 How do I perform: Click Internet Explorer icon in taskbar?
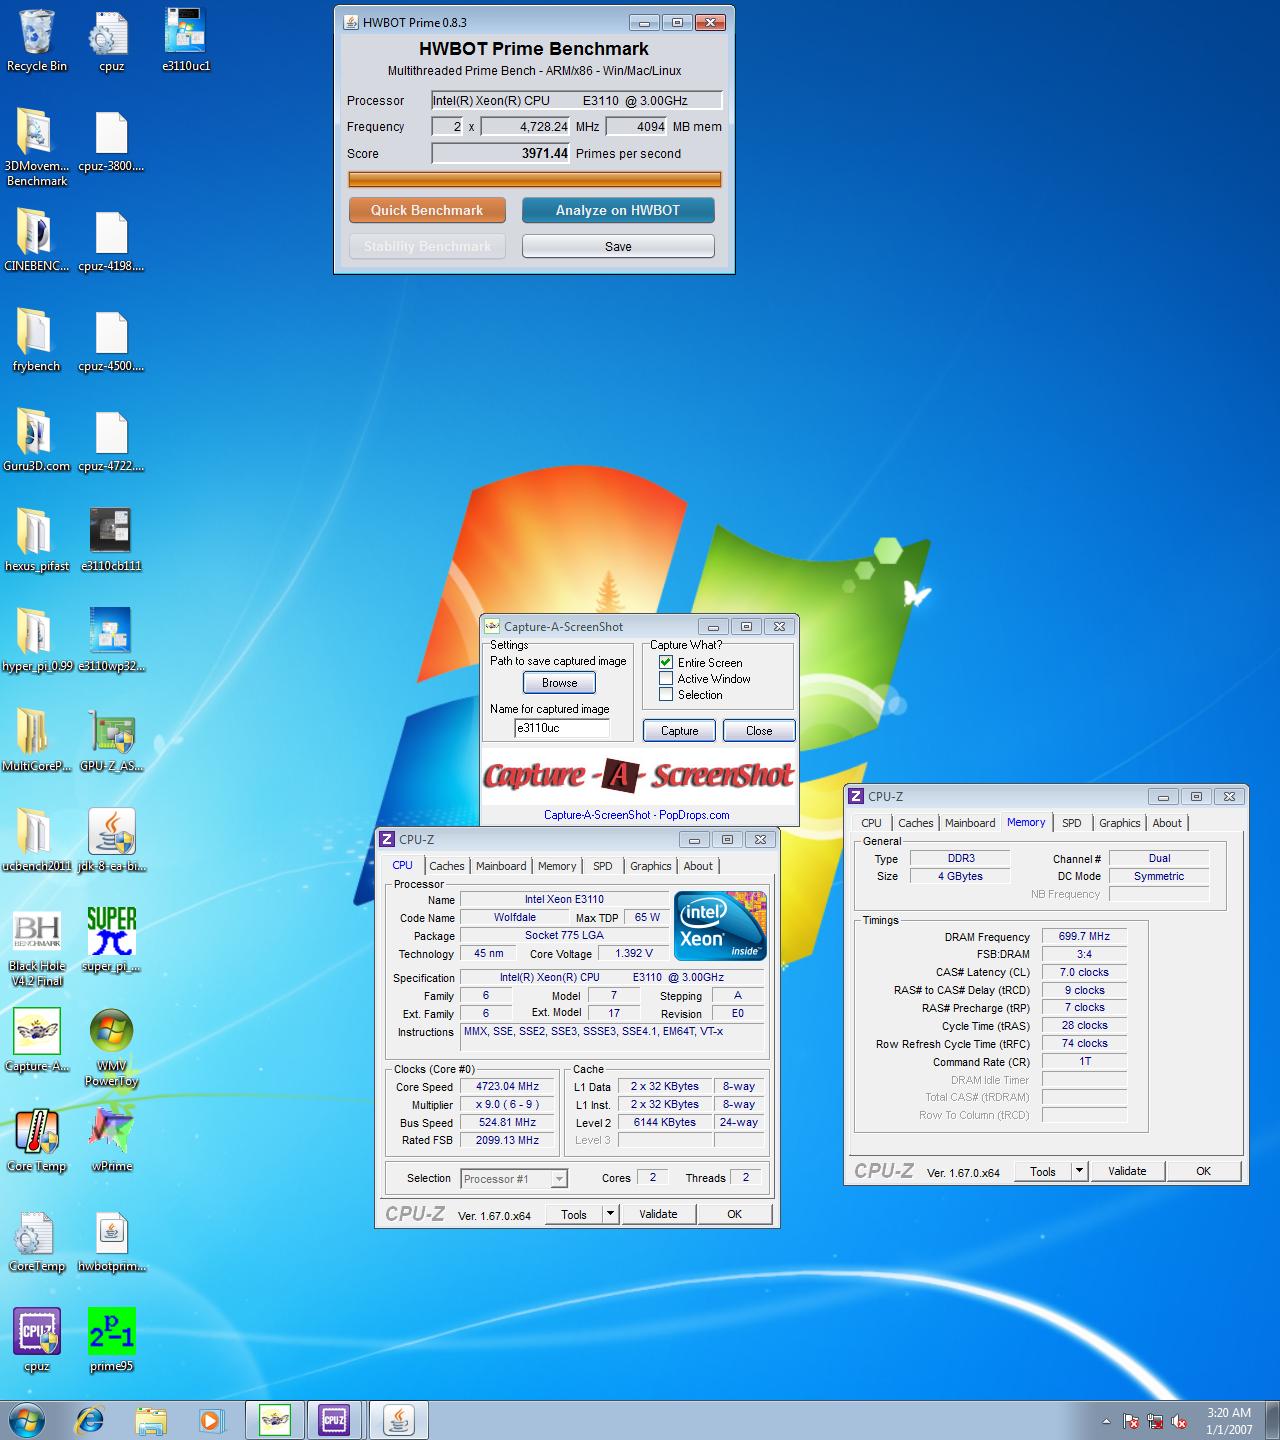pyautogui.click(x=90, y=1420)
